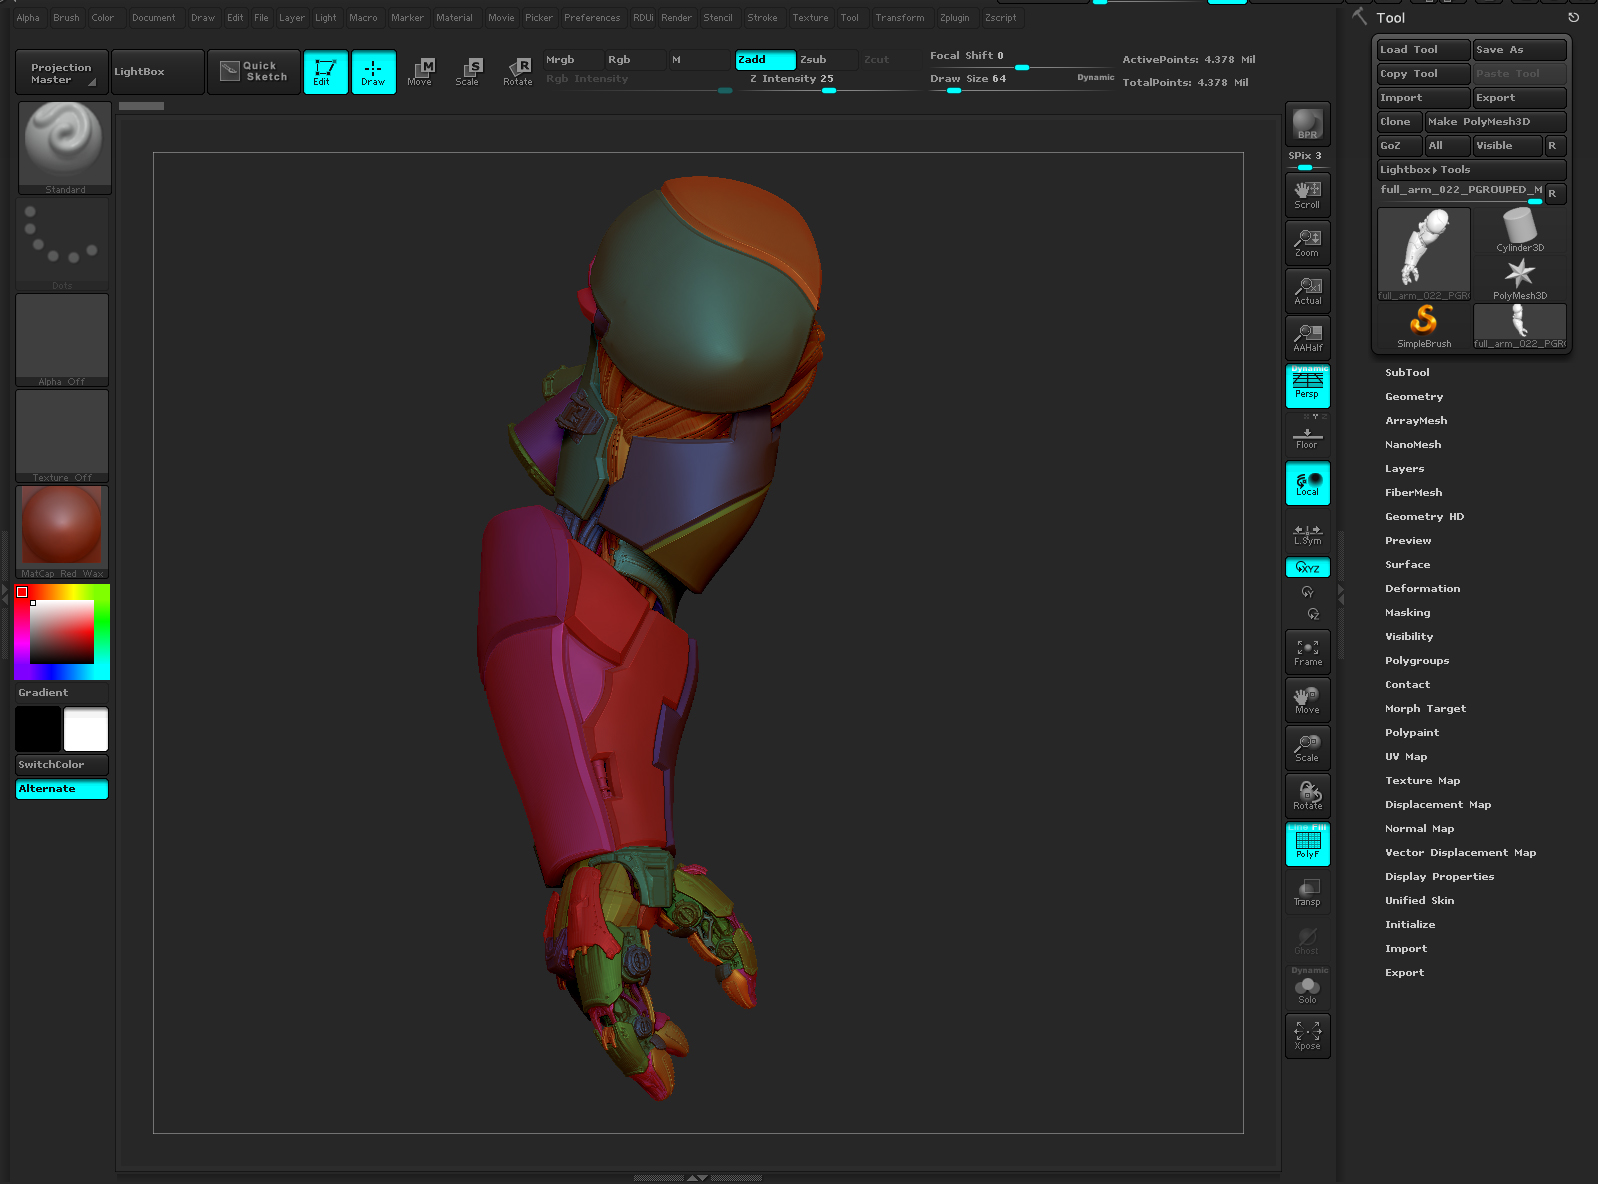Click the GoZ button

(1399, 146)
